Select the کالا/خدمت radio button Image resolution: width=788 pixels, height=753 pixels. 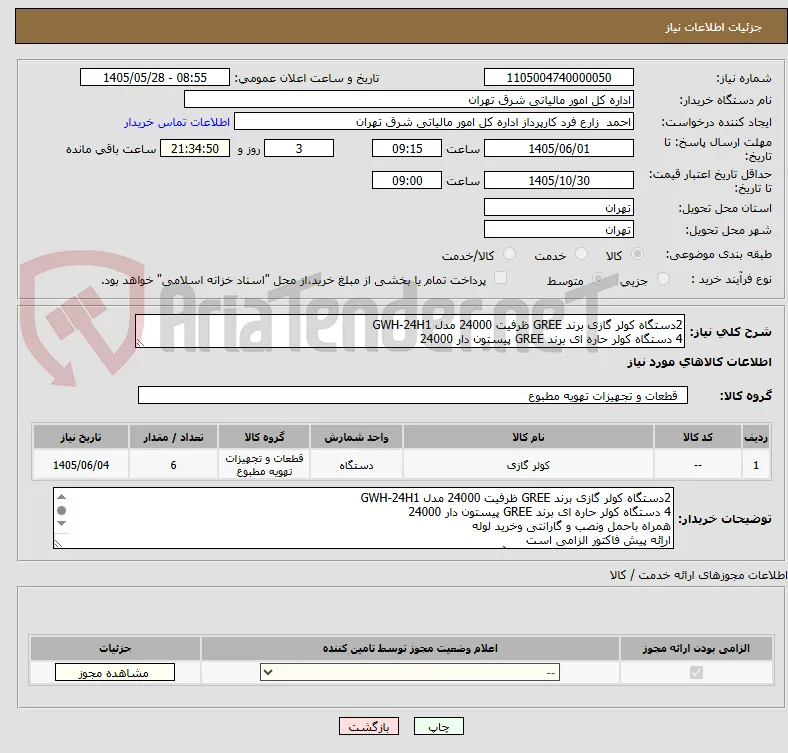click(x=510, y=254)
